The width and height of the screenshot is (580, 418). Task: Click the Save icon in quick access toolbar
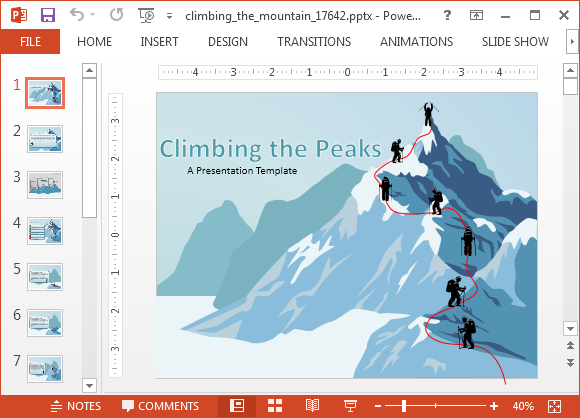click(x=48, y=15)
